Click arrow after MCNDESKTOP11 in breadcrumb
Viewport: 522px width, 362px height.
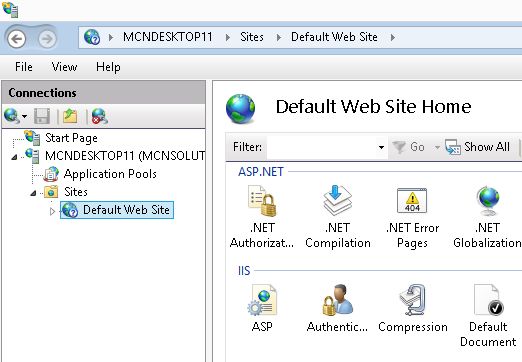coord(228,37)
